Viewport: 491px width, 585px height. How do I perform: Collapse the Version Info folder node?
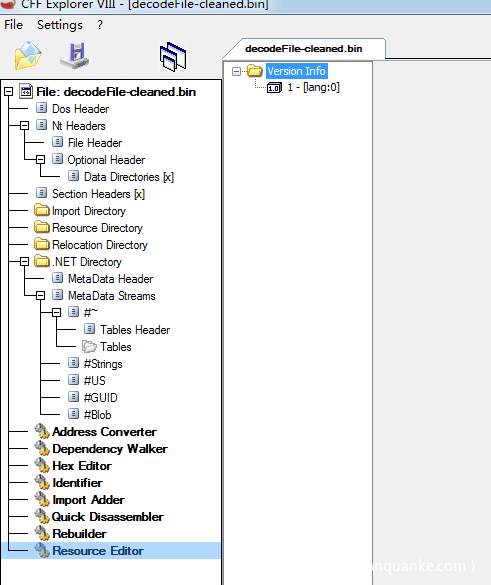[x=236, y=71]
